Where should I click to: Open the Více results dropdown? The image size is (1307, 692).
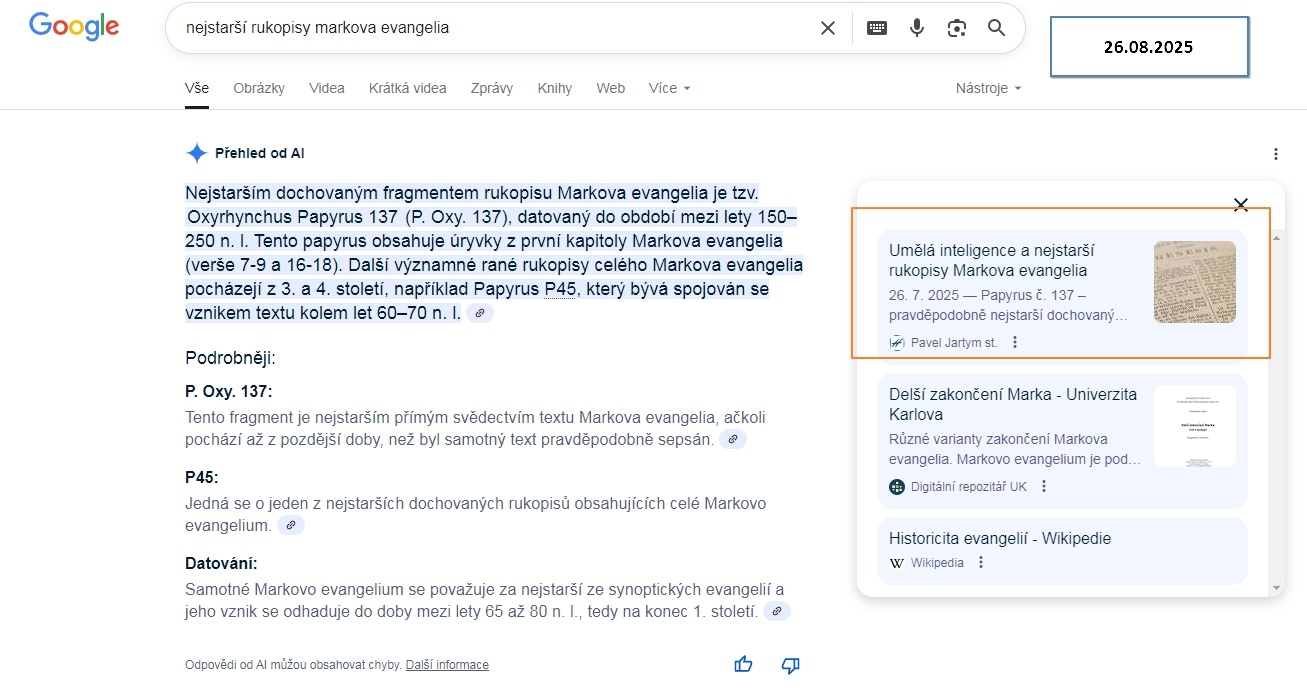point(668,88)
